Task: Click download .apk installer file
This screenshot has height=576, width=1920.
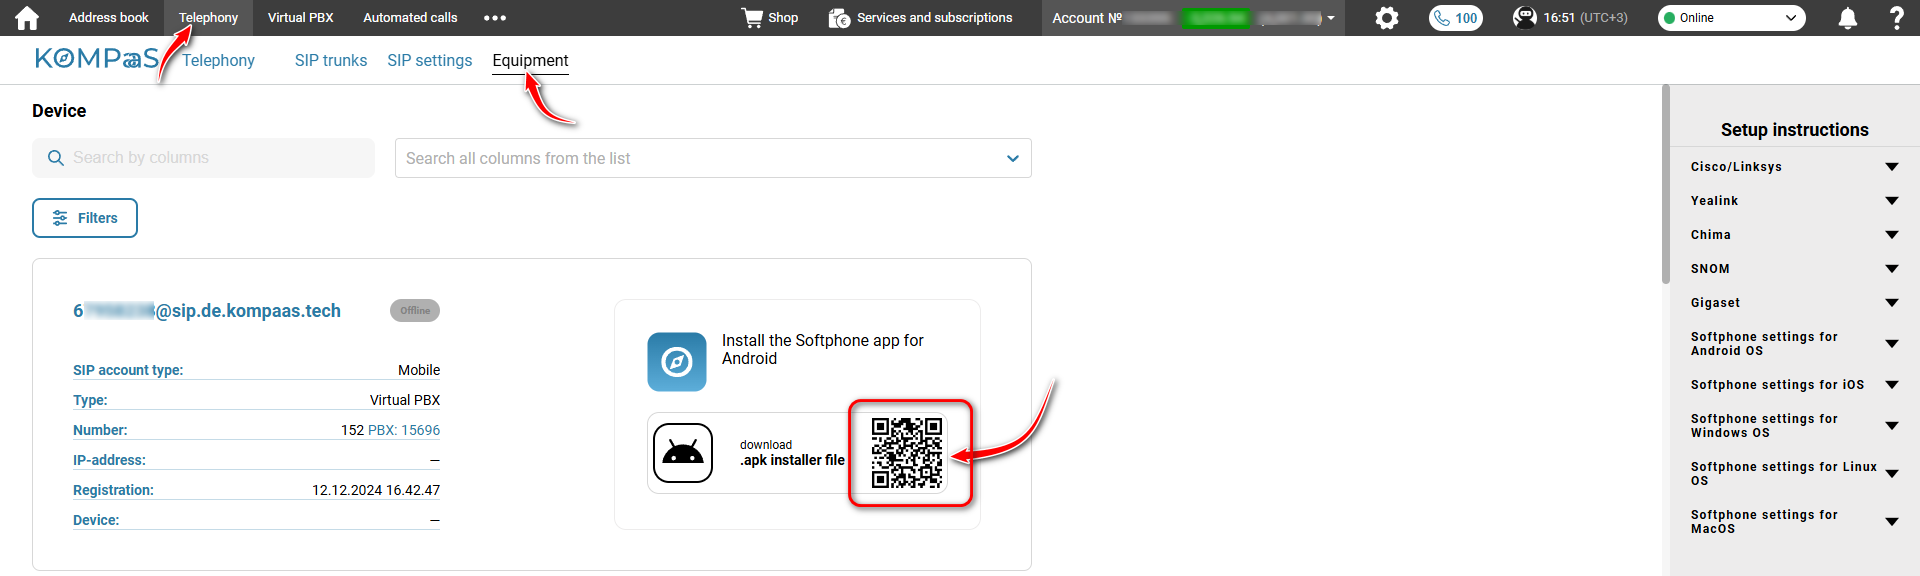Action: 792,453
